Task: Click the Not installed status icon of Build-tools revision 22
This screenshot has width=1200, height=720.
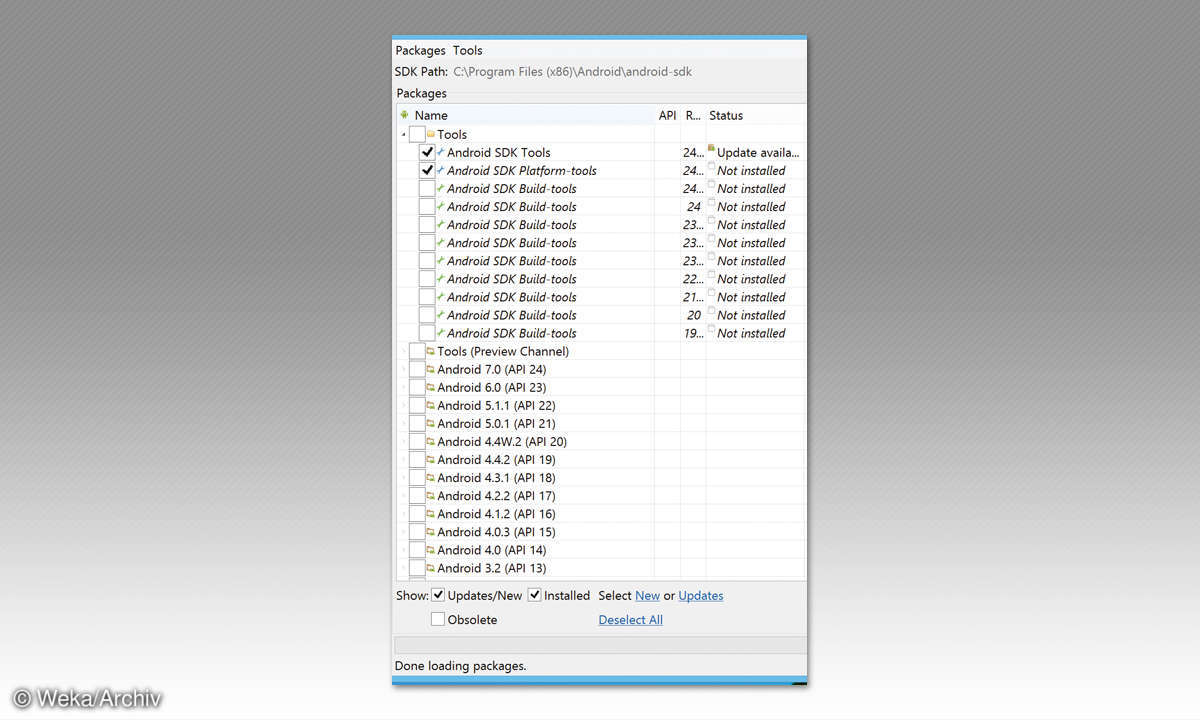Action: click(x=711, y=276)
